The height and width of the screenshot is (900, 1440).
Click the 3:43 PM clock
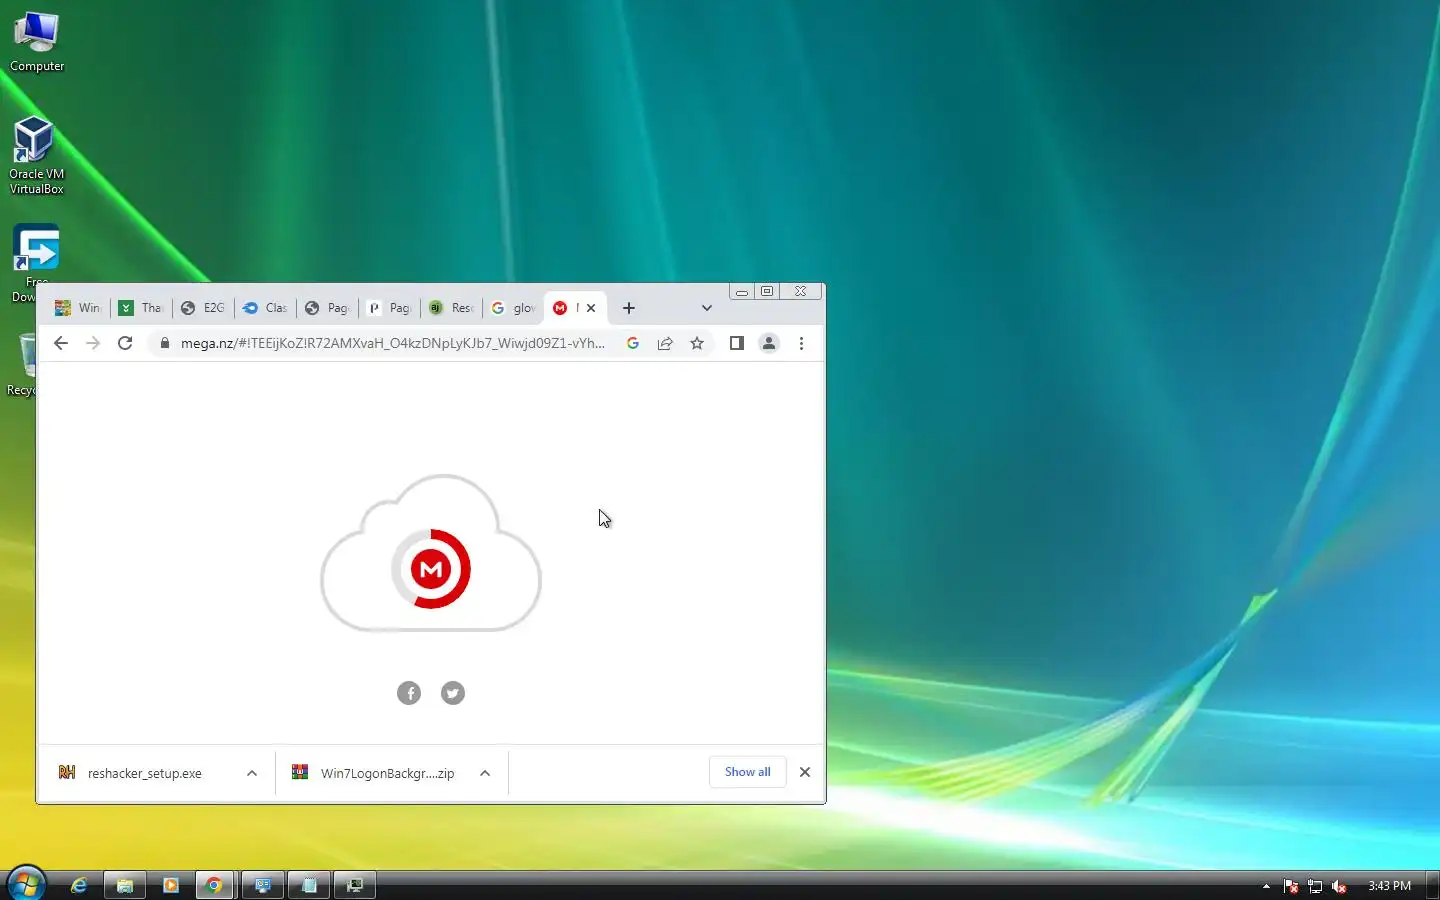click(x=1389, y=886)
